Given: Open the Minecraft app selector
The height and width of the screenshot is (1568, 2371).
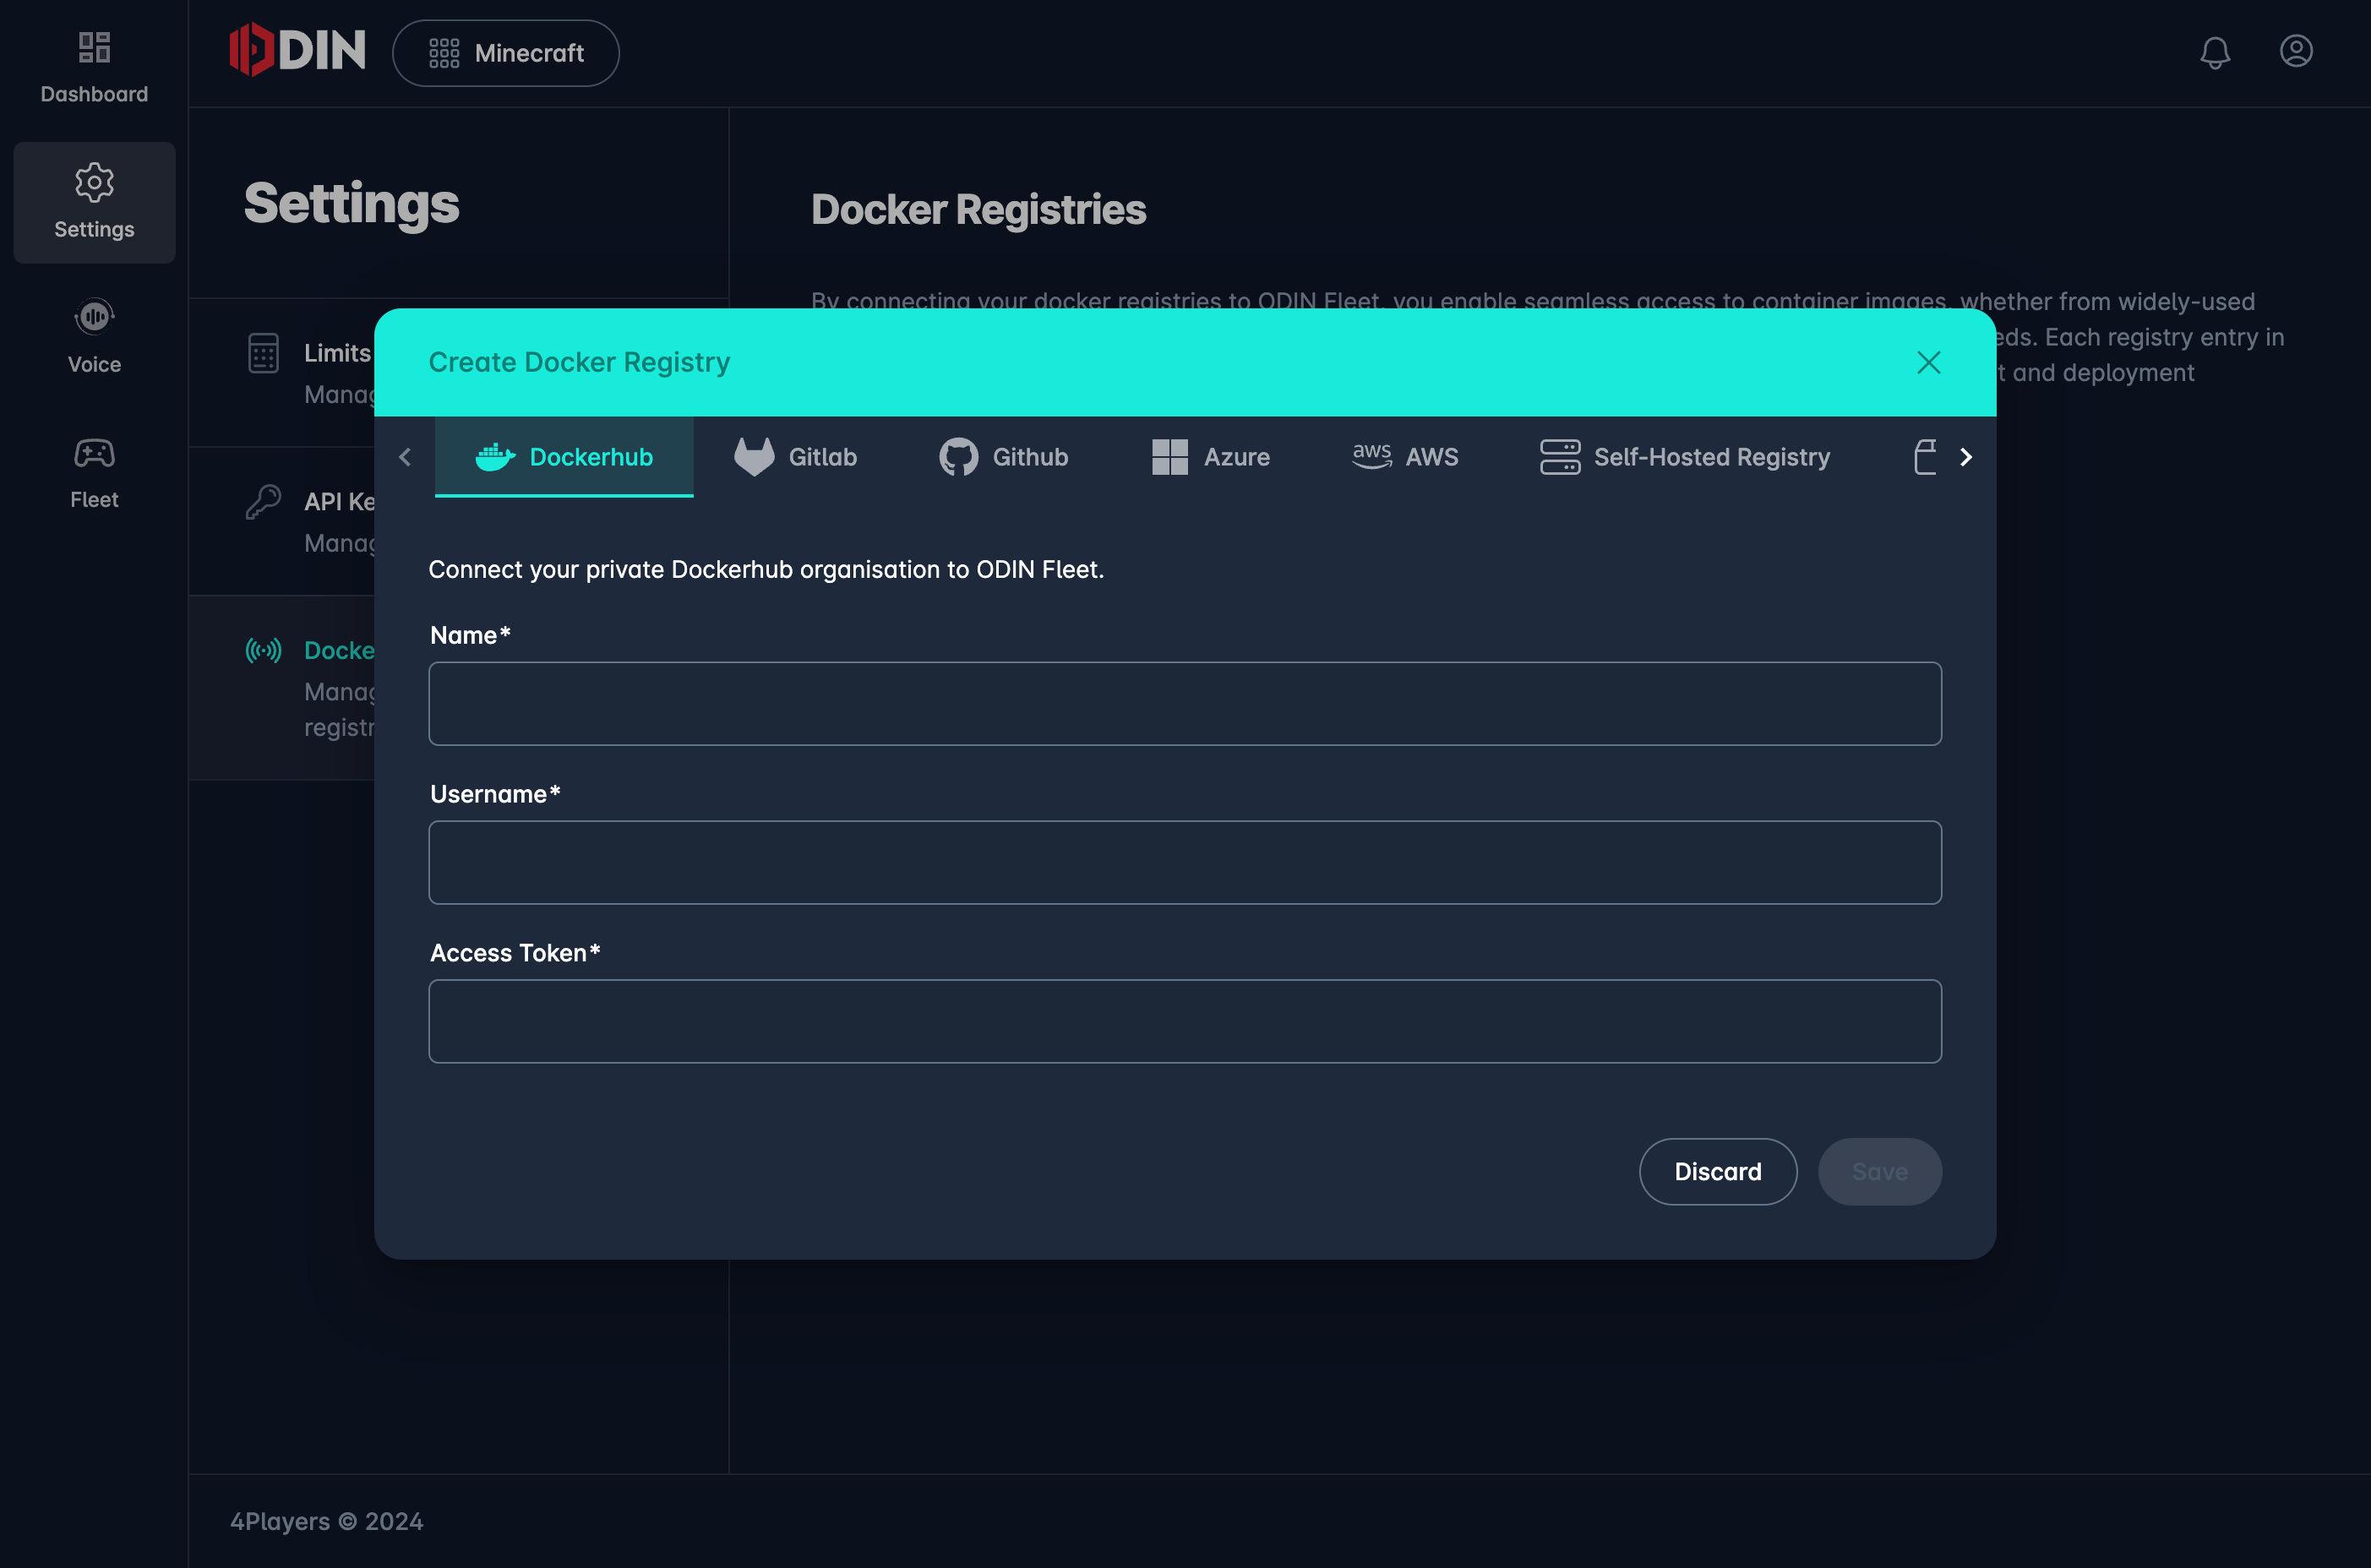Looking at the screenshot, I should click(506, 53).
